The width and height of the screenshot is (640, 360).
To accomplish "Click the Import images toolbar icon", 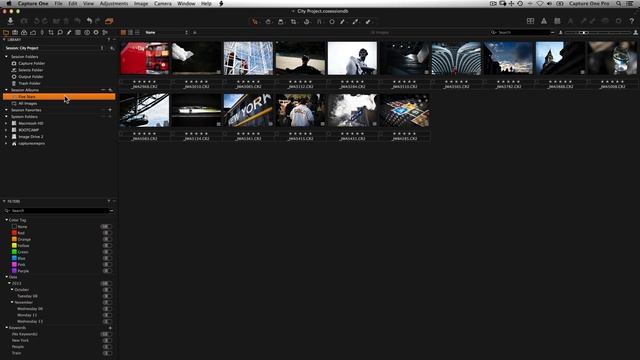I will pyautogui.click(x=10, y=21).
